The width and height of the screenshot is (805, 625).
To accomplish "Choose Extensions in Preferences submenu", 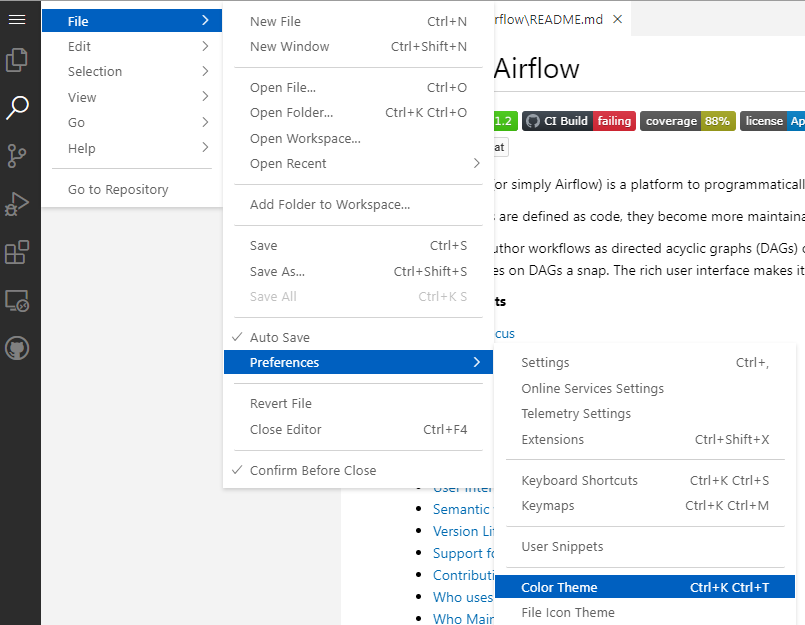I will [x=645, y=440].
